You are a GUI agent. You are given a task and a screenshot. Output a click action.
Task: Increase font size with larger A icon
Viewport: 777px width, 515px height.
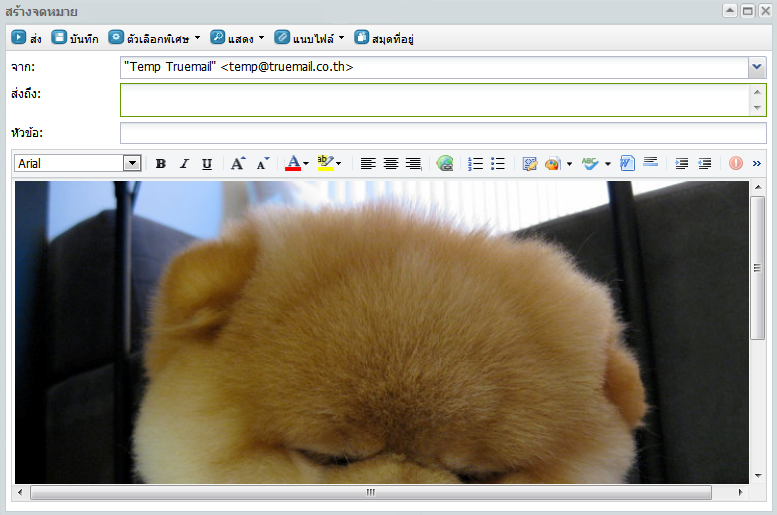pos(238,164)
